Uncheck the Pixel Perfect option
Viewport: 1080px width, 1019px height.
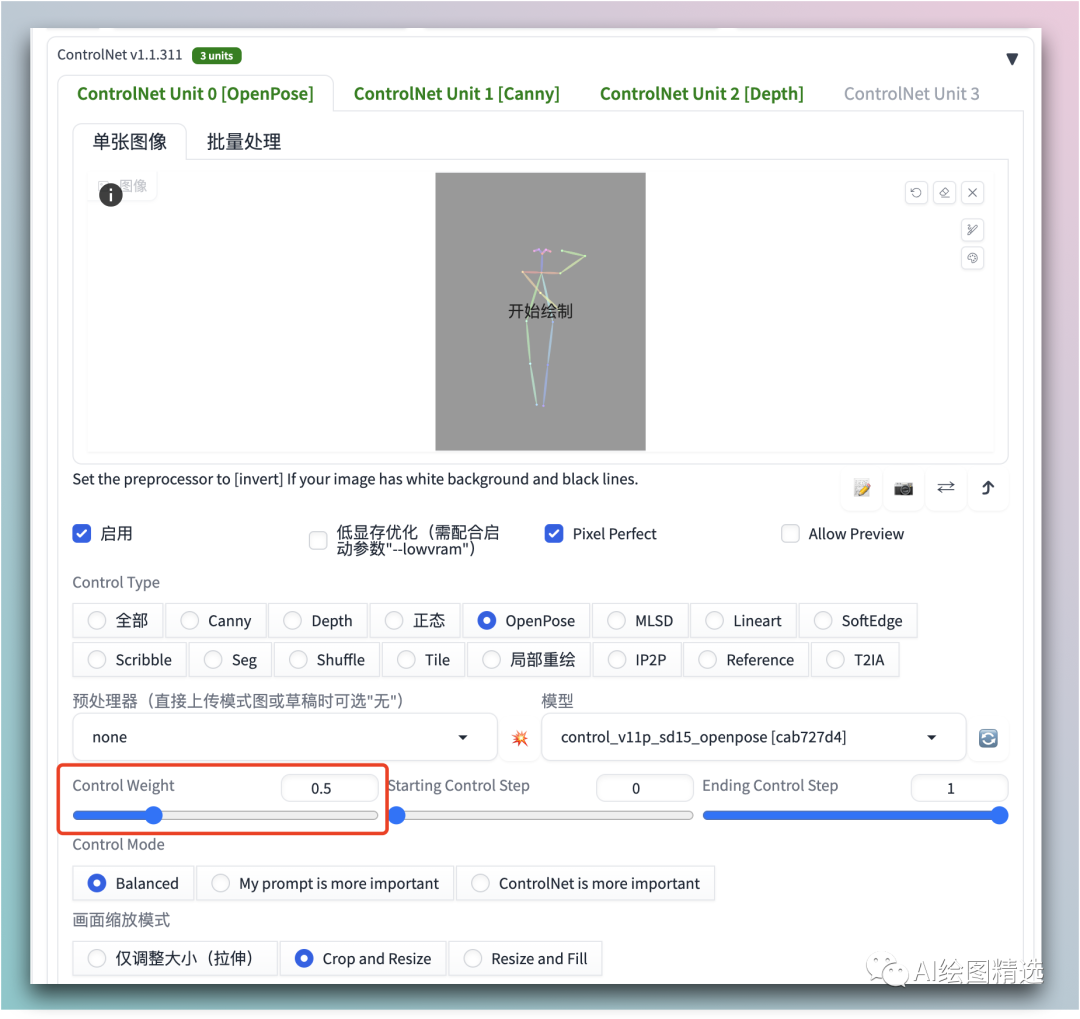point(554,533)
